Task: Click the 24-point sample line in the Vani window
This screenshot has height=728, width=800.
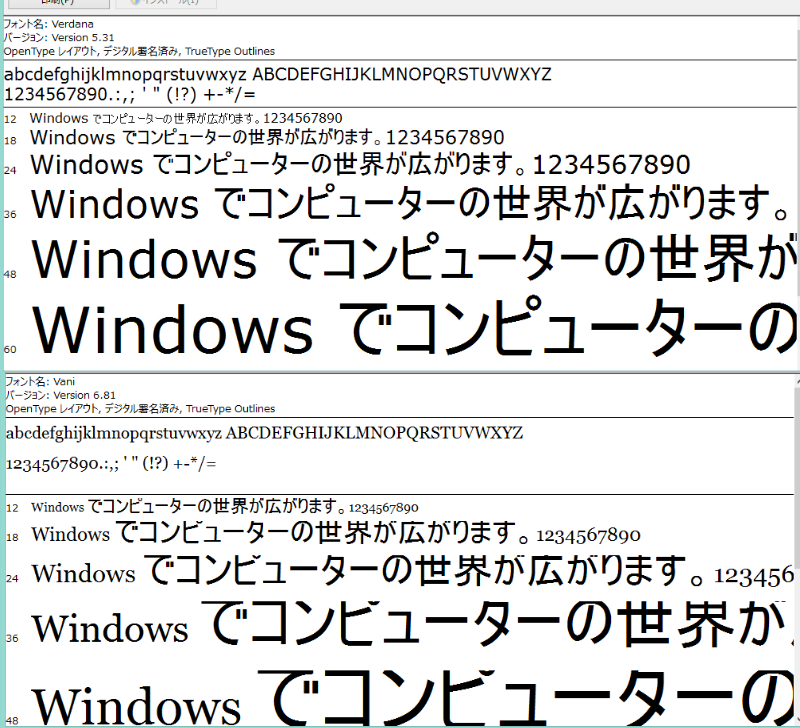Action: click(x=413, y=571)
